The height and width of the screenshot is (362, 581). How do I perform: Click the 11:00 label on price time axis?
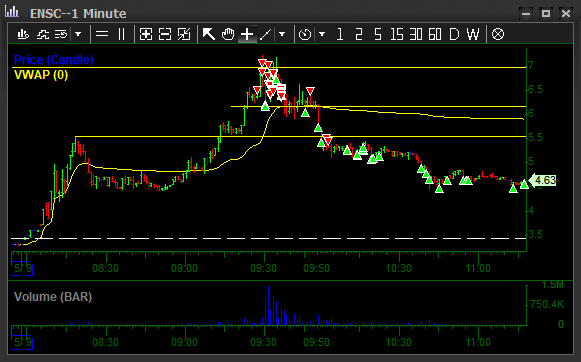tap(478, 268)
